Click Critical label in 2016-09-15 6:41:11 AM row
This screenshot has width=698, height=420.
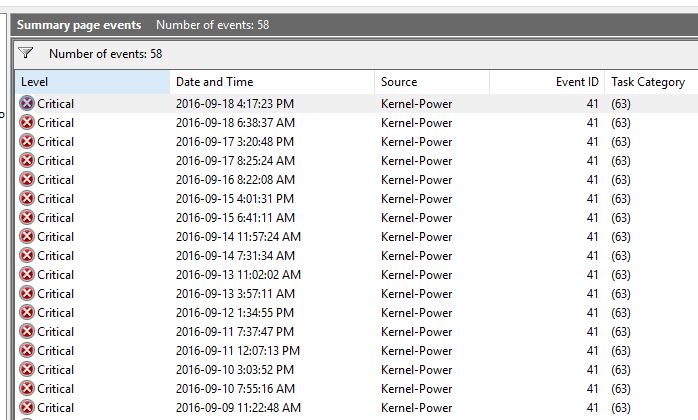pyautogui.click(x=56, y=218)
